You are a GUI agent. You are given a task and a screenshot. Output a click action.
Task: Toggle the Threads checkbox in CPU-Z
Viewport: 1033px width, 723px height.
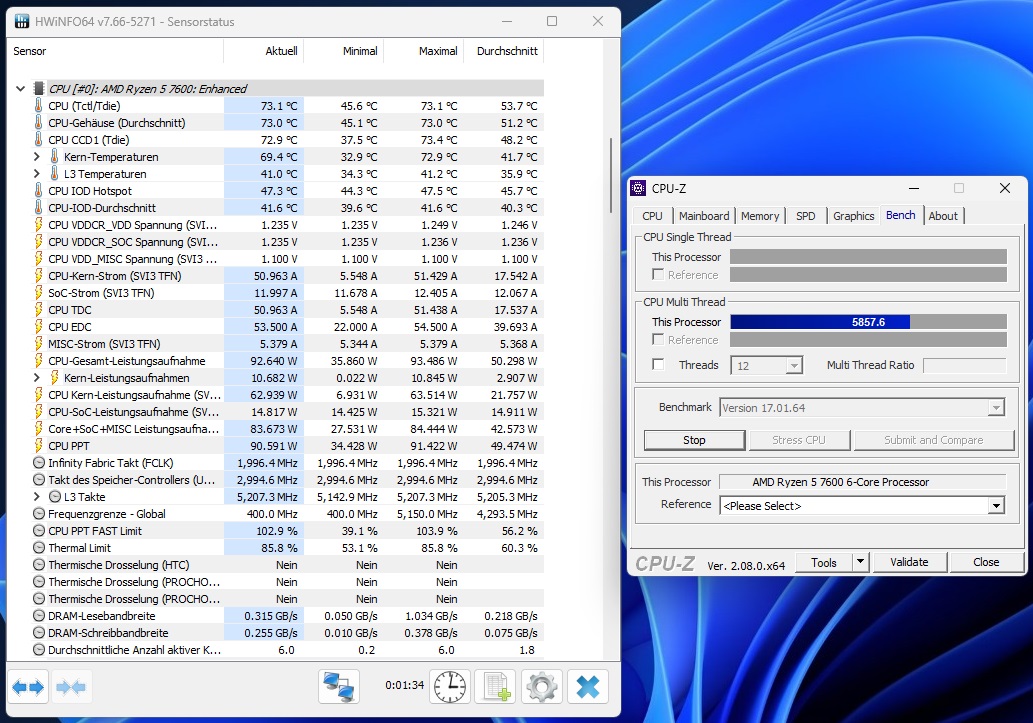[657, 364]
